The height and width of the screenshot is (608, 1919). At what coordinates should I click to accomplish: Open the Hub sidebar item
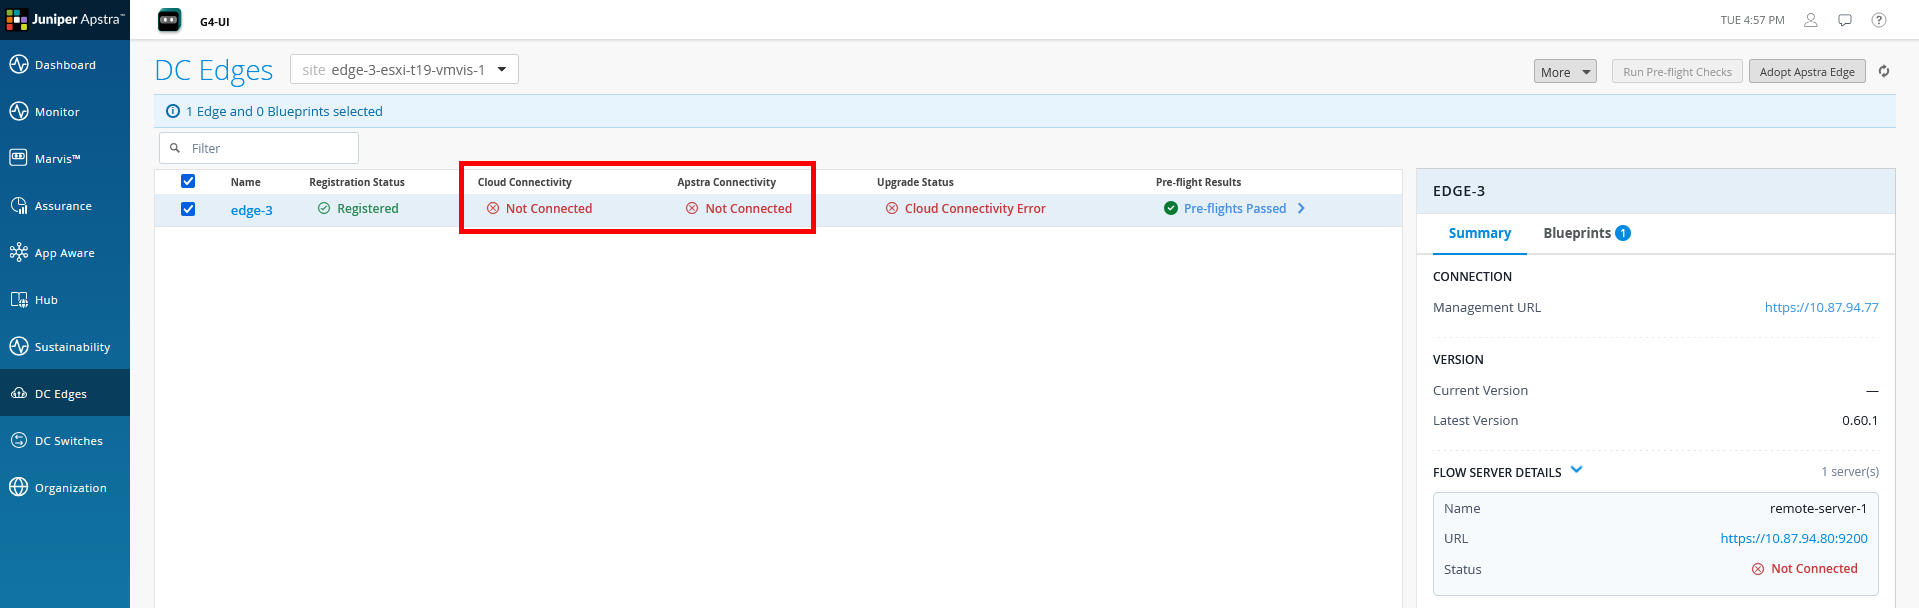tap(65, 300)
